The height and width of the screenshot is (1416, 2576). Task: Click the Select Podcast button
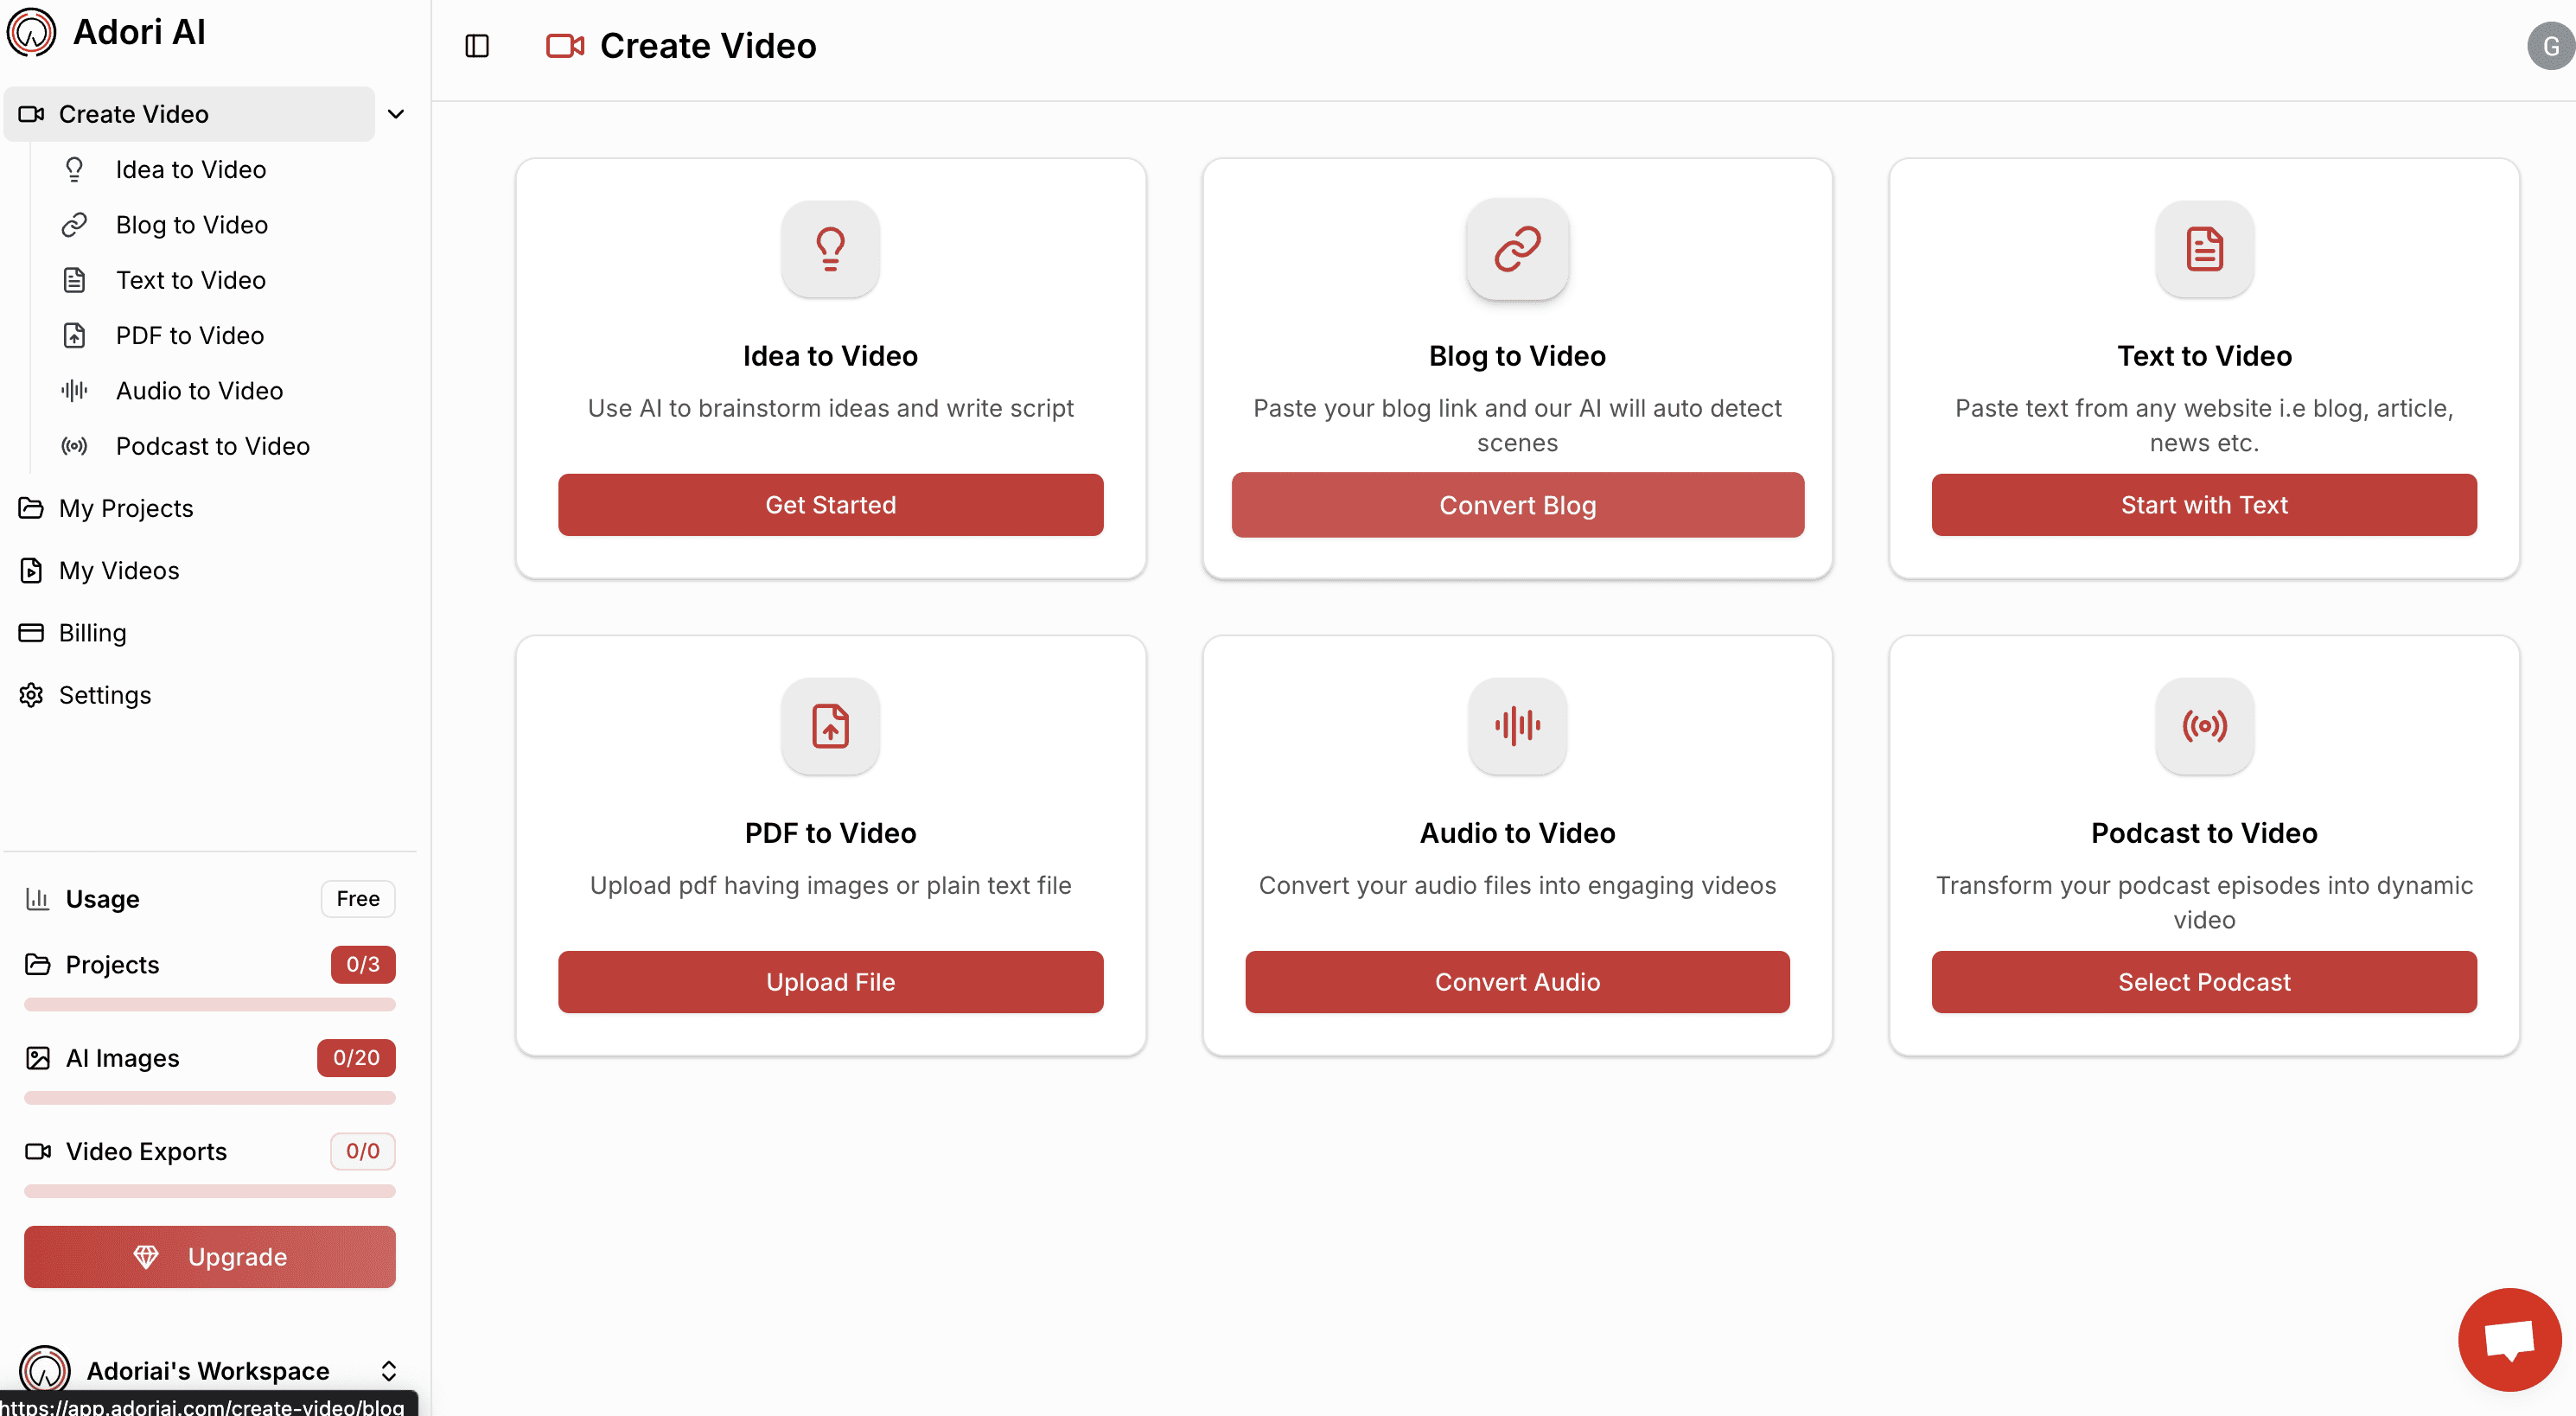click(2204, 982)
